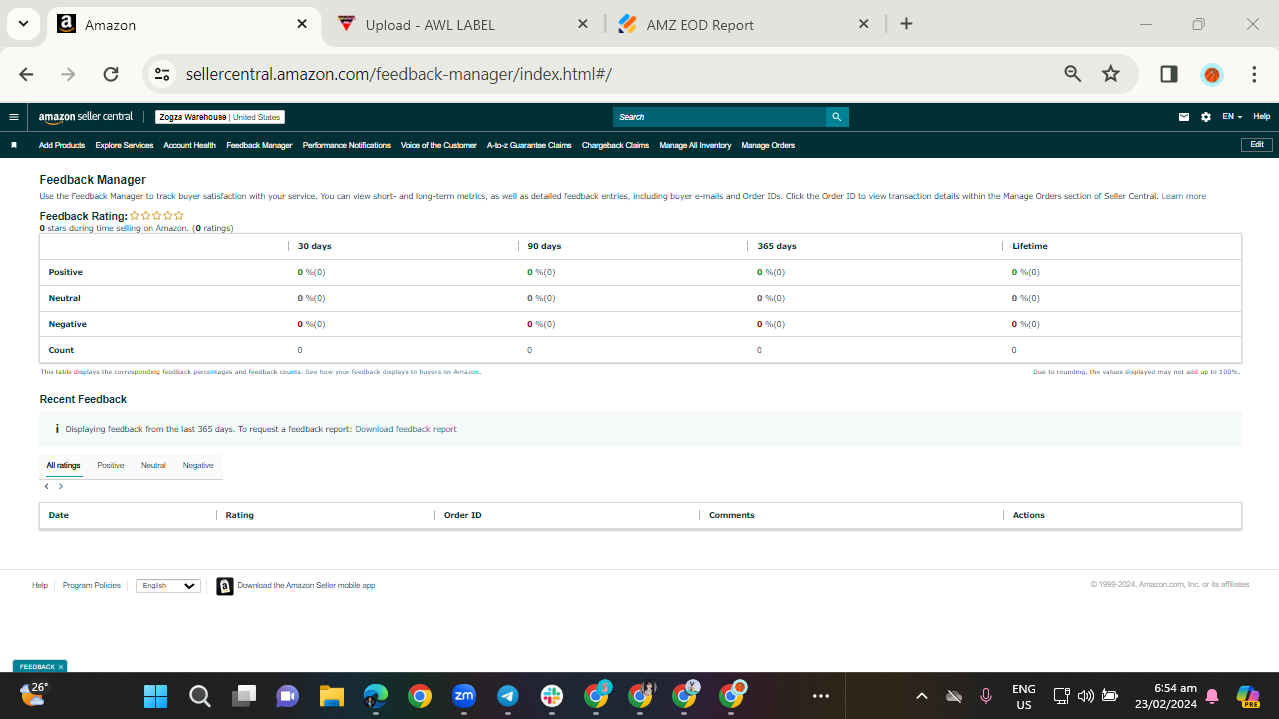Open Manage Orders in the nav bar
Screen dimensions: 1279x719
pyautogui.click(x=768, y=145)
